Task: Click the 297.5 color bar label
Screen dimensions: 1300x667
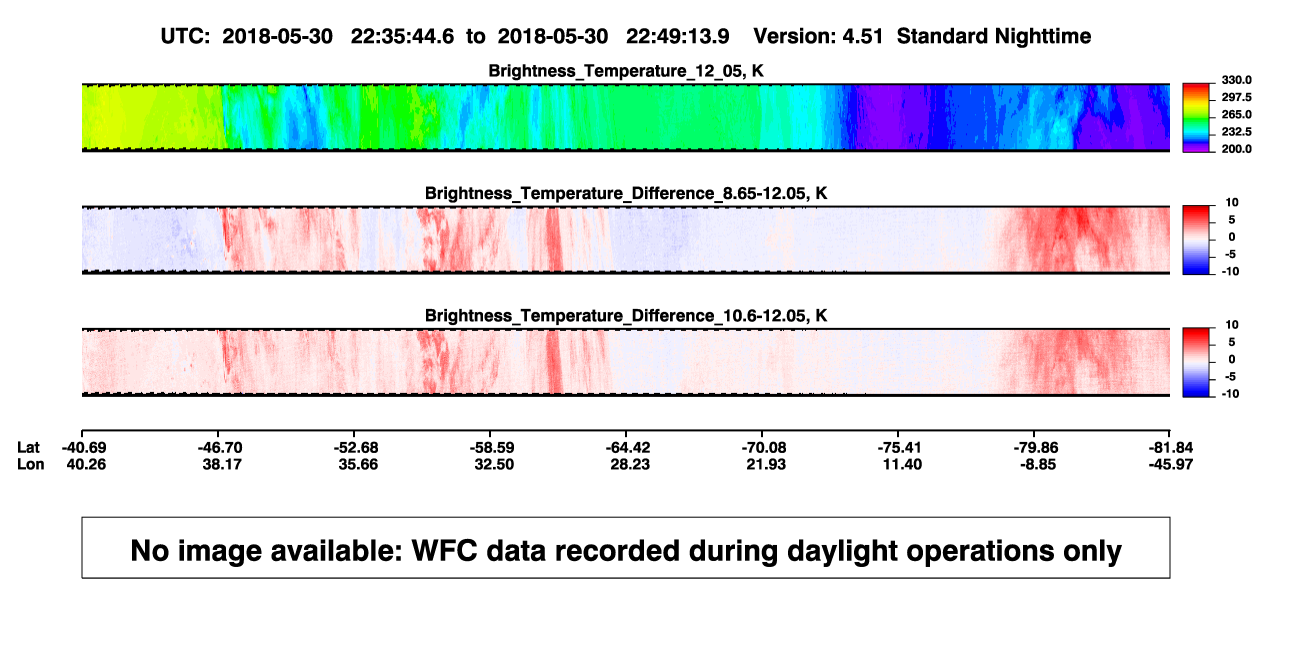Action: [1237, 97]
